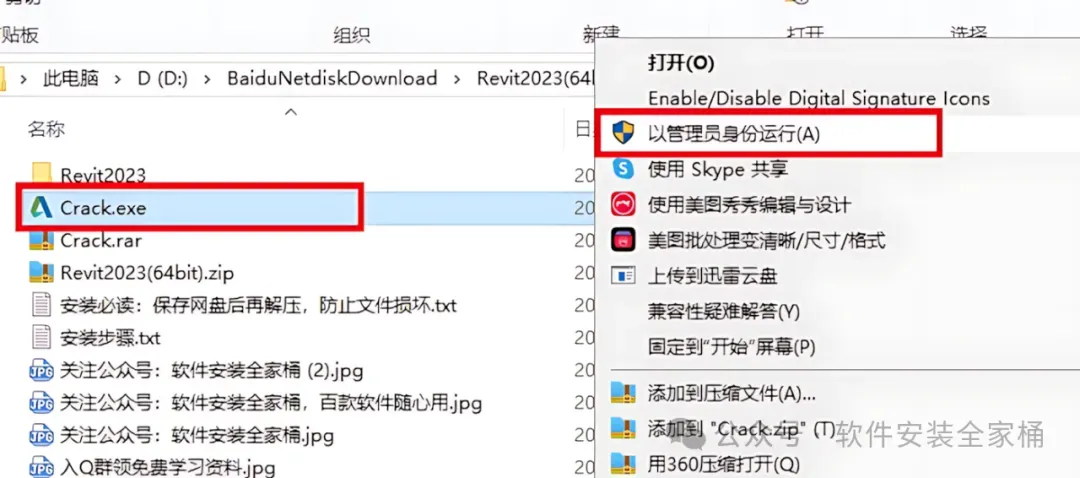Click the sort arrow above the 名称 column
The image size is (1080, 478).
coord(291,111)
